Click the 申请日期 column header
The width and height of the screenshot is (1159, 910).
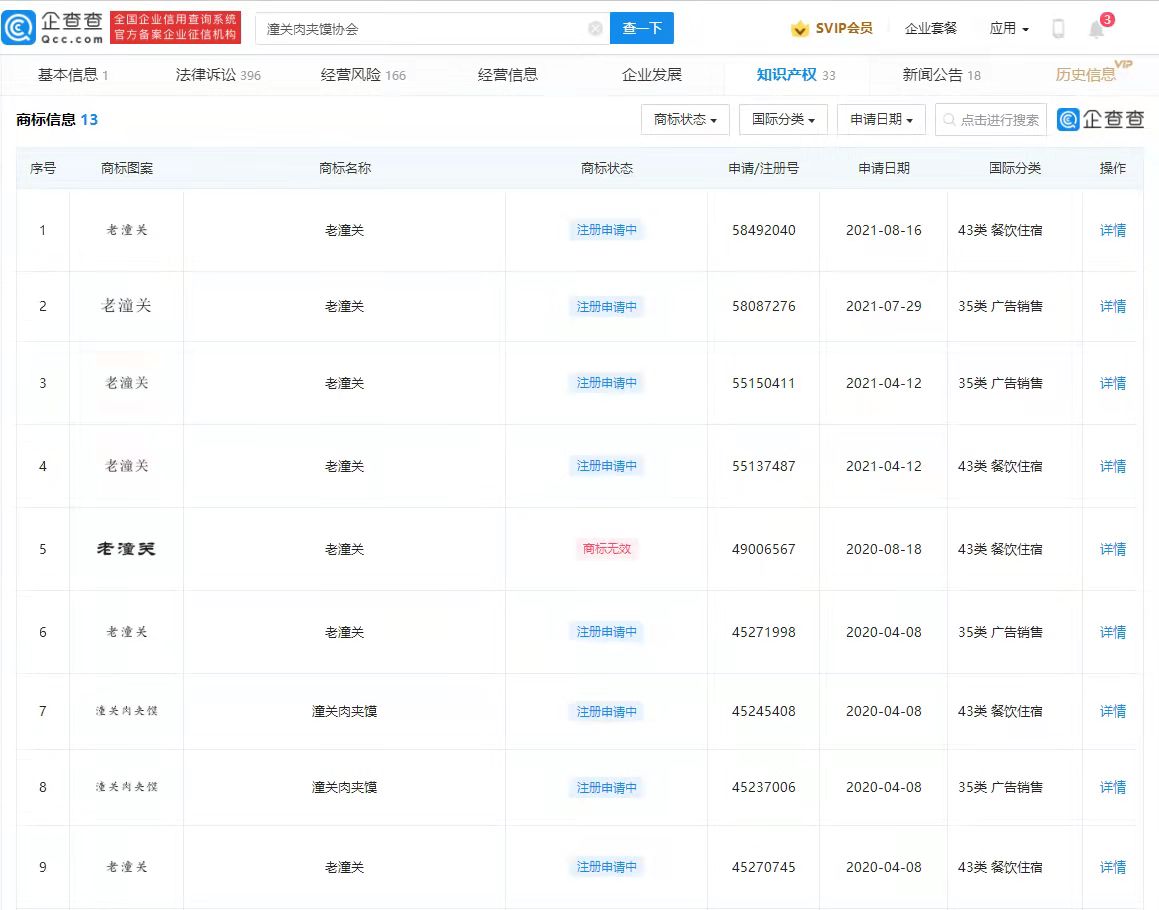click(x=884, y=168)
